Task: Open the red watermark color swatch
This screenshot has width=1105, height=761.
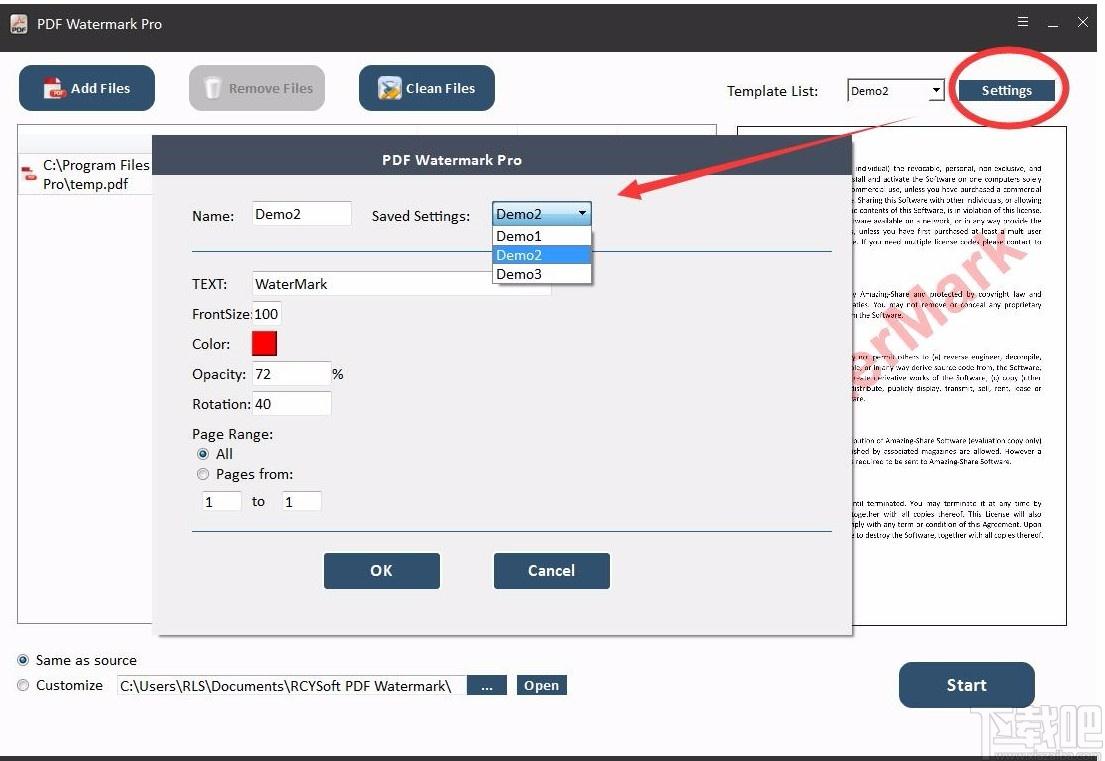Action: (x=264, y=344)
